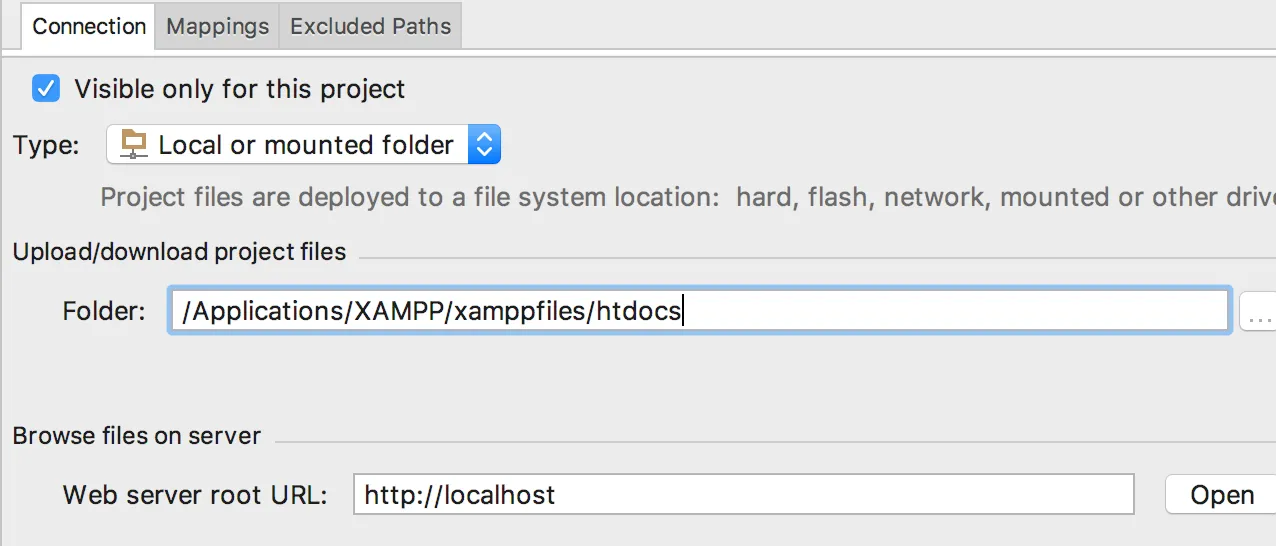Click the "..." browse button beside Folder field
The width and height of the screenshot is (1276, 546).
(1259, 312)
